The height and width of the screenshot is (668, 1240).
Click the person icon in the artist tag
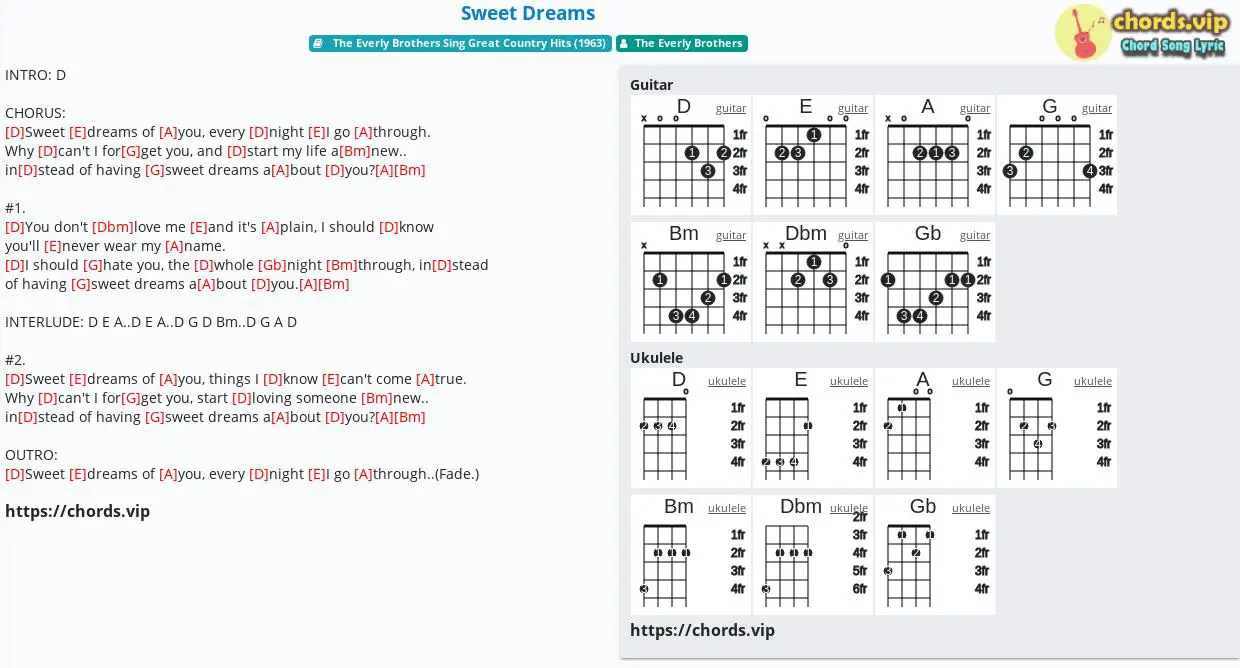pos(623,44)
